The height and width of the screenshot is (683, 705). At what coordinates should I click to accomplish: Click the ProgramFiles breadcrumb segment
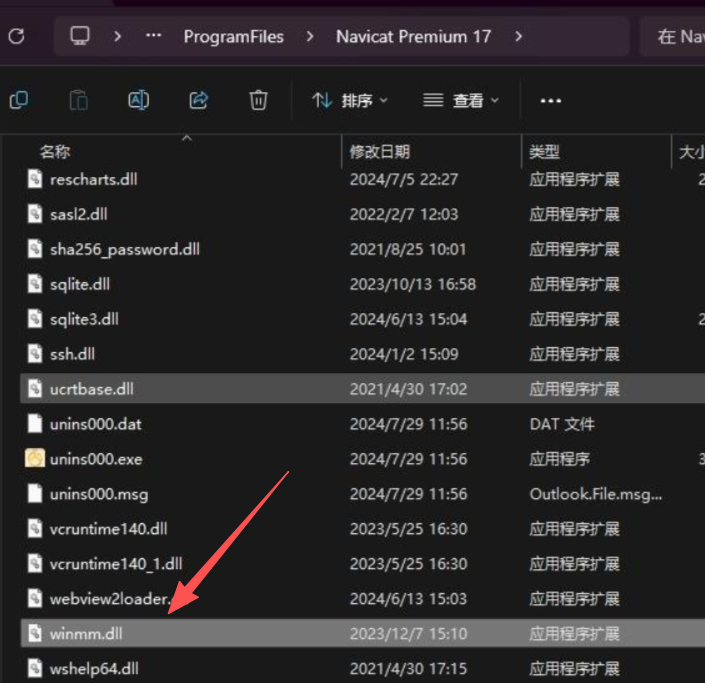pos(233,37)
